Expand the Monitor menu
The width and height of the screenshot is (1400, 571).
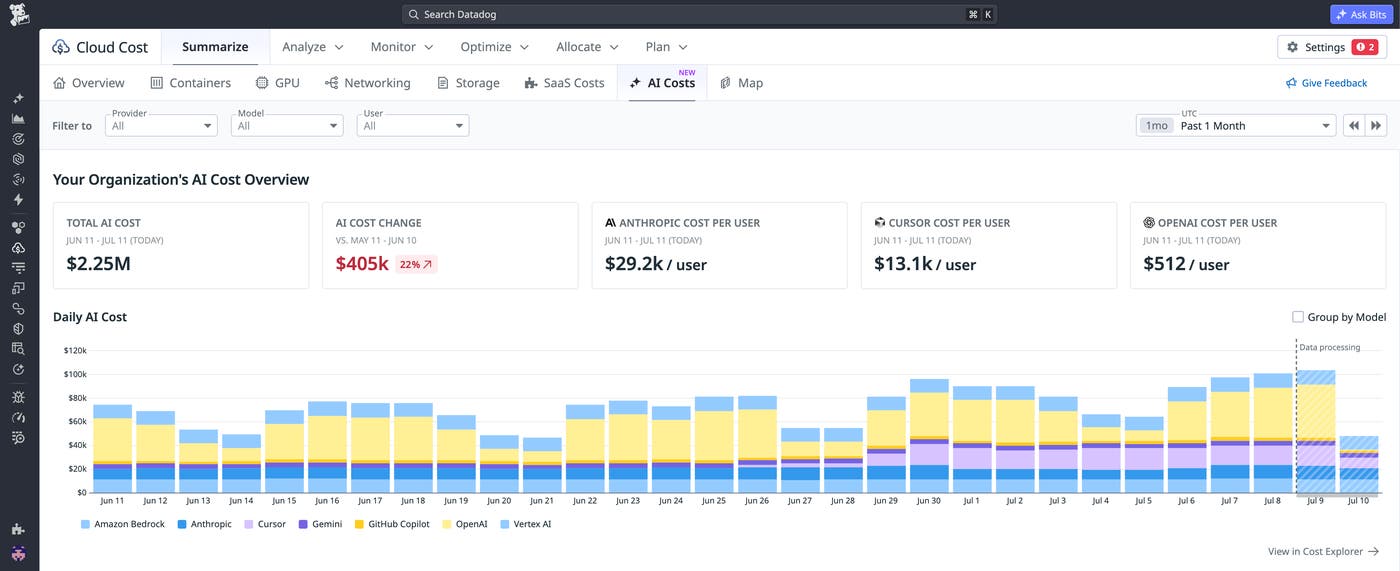pos(402,47)
